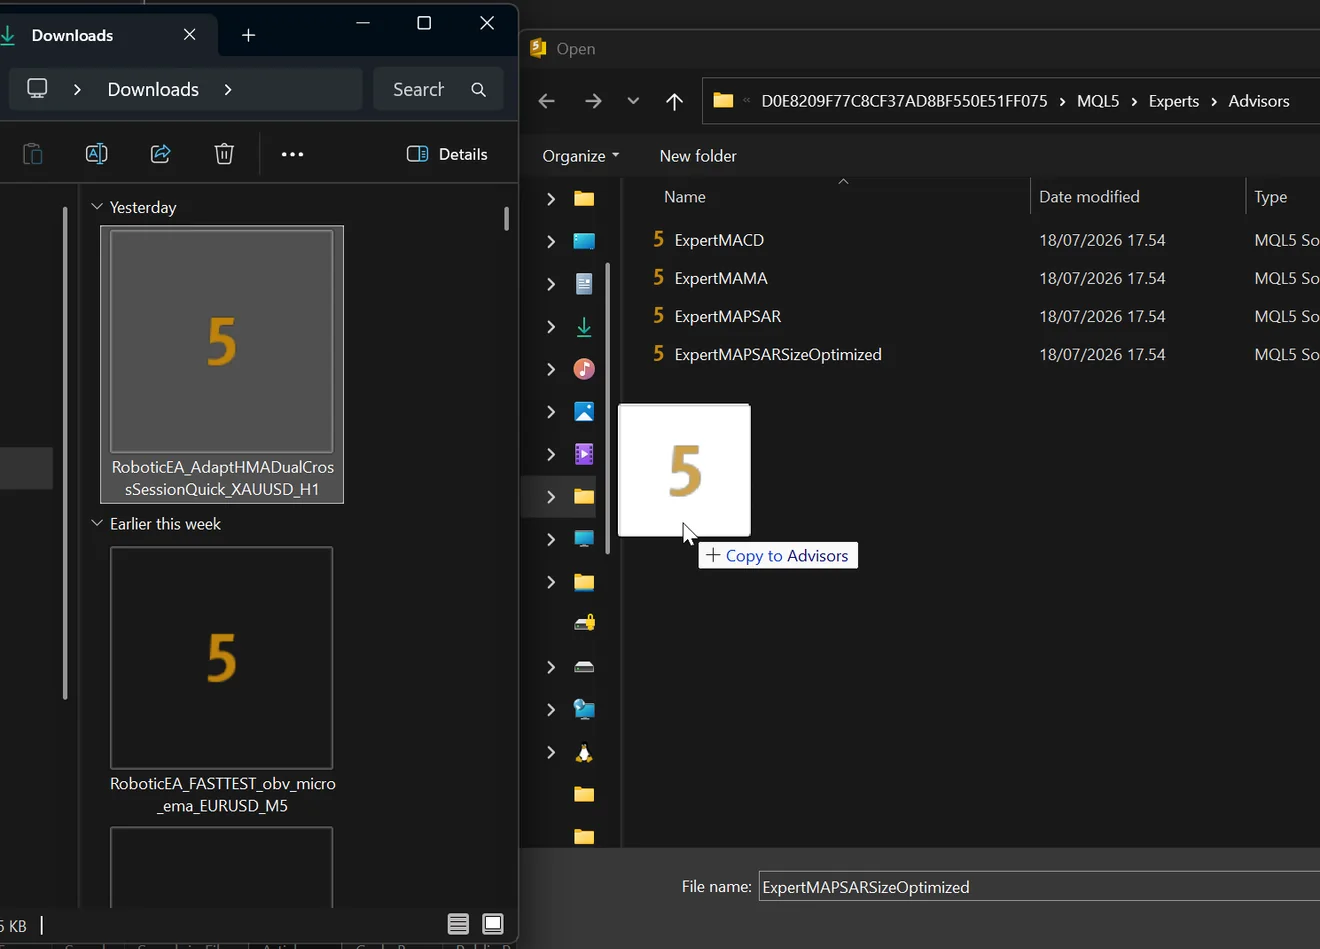Sort by the Type column header
This screenshot has height=949, width=1320.
point(1271,197)
